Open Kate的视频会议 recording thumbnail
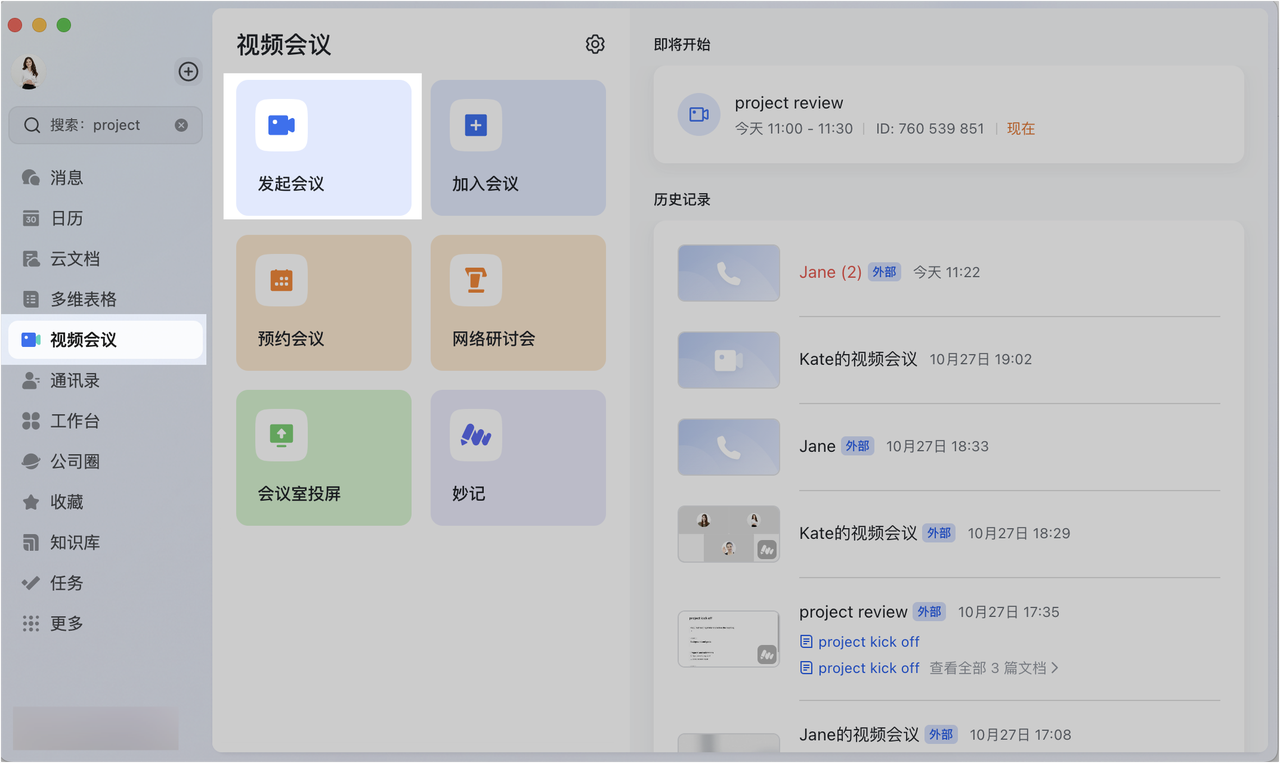Screen dimensions: 1280x763 coord(728,358)
